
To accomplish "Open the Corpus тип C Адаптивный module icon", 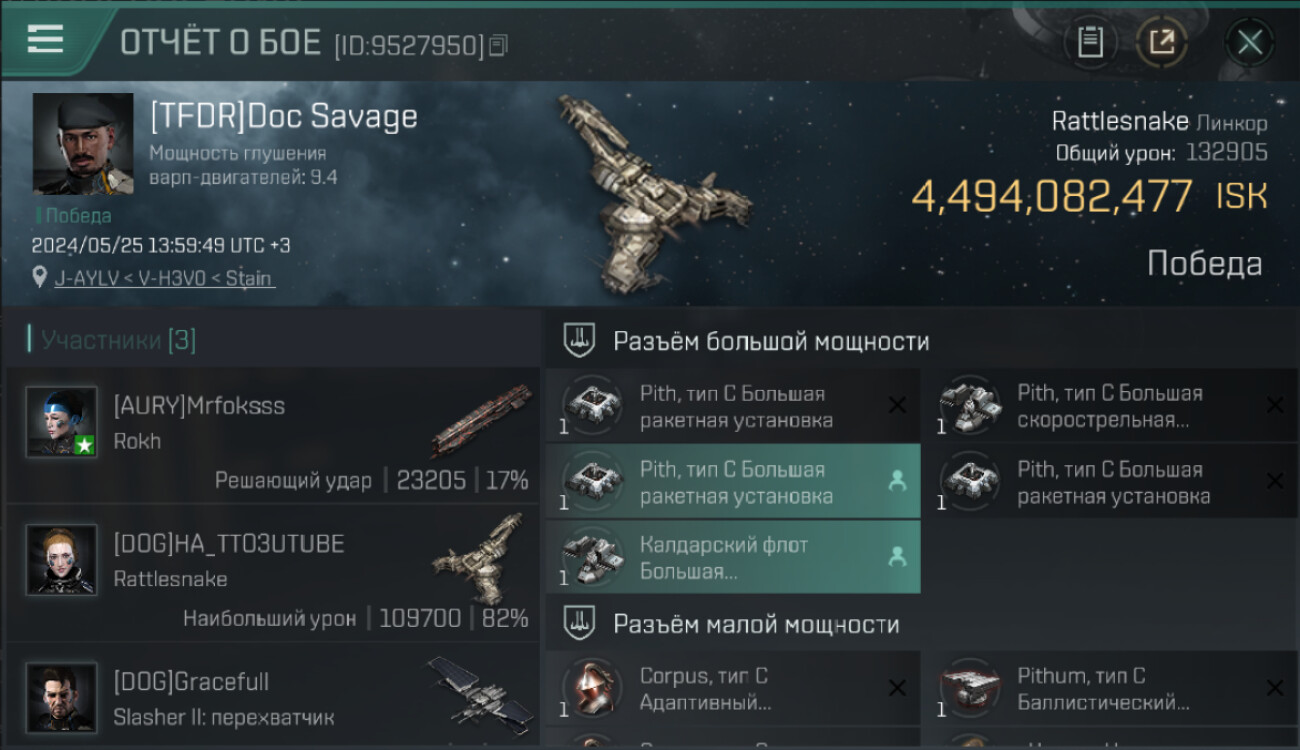I will click(591, 689).
